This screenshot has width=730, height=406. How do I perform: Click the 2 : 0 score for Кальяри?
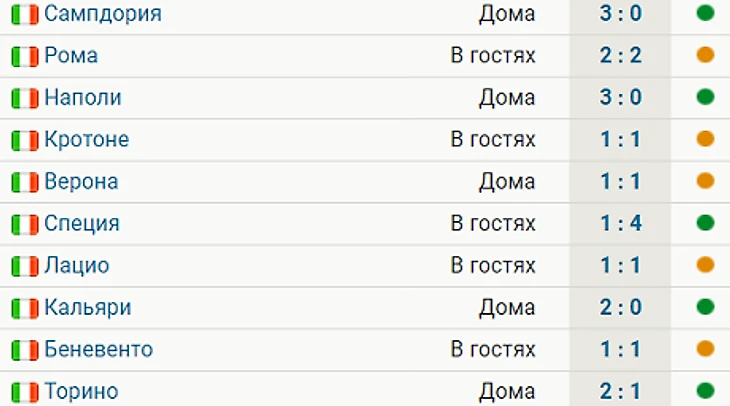tap(621, 307)
